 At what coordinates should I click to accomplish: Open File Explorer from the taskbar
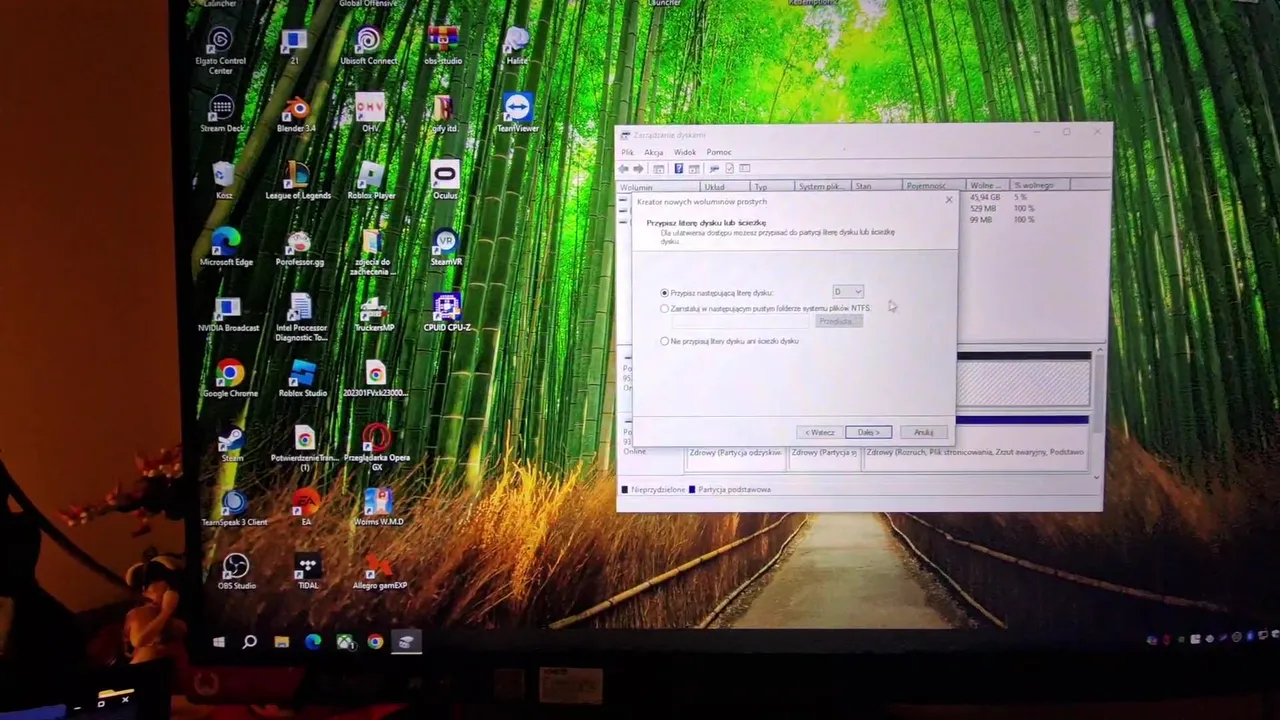tap(282, 642)
